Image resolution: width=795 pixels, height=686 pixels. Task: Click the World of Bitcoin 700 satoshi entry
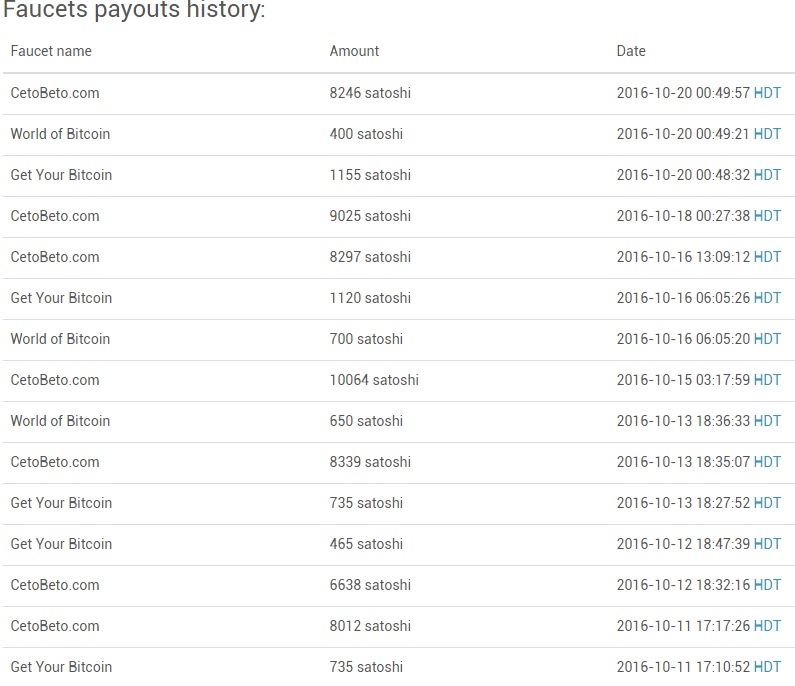click(399, 340)
